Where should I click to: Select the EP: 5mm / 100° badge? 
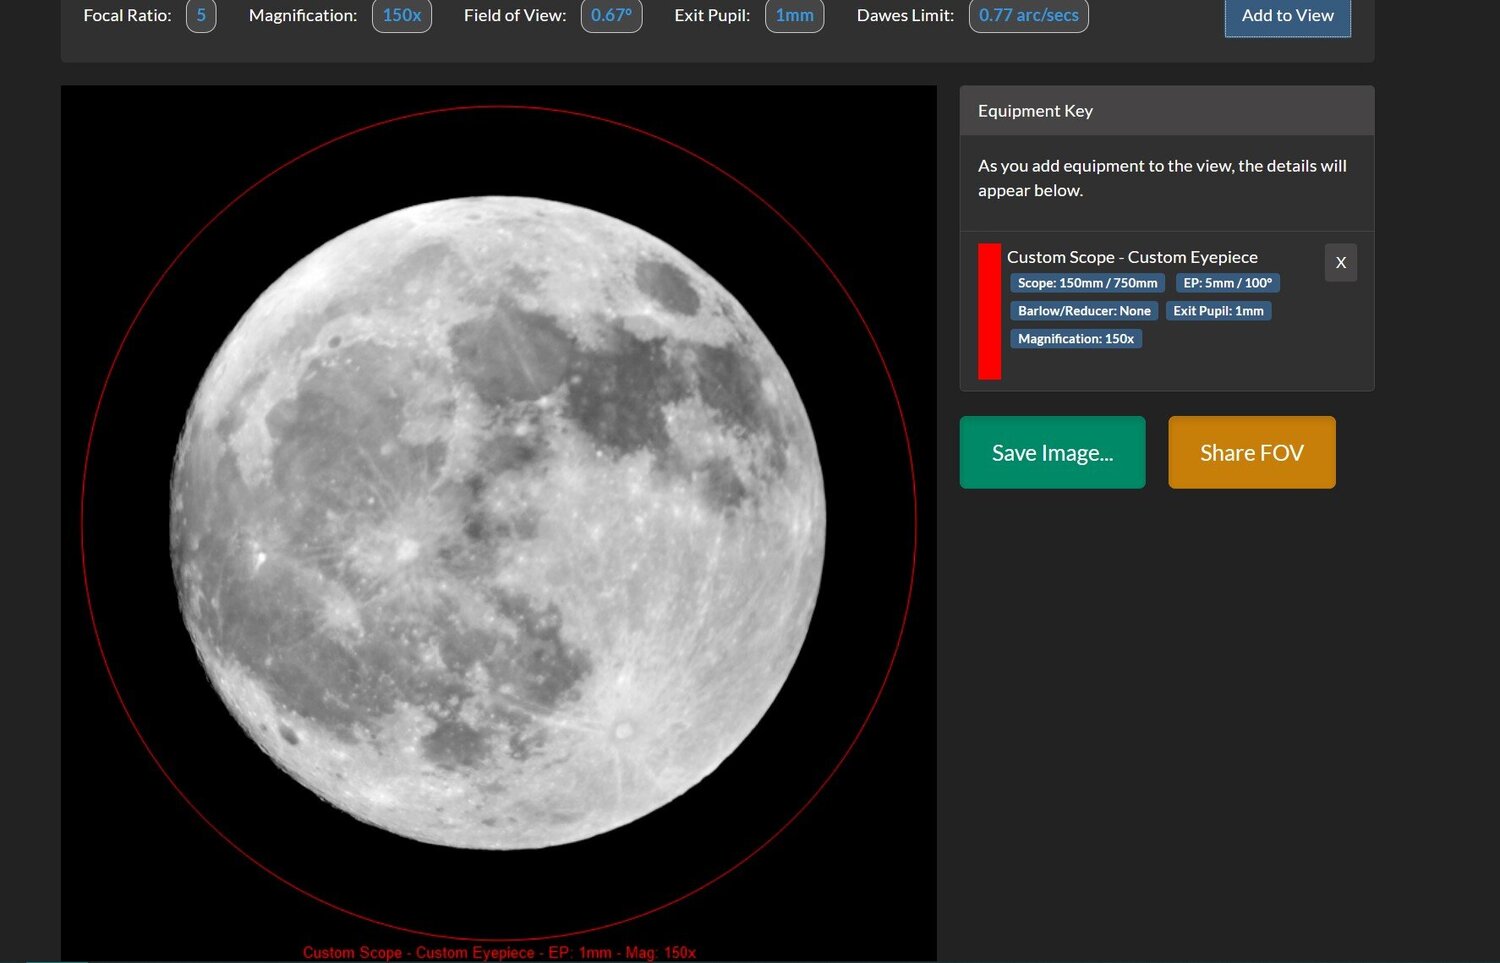[1227, 283]
